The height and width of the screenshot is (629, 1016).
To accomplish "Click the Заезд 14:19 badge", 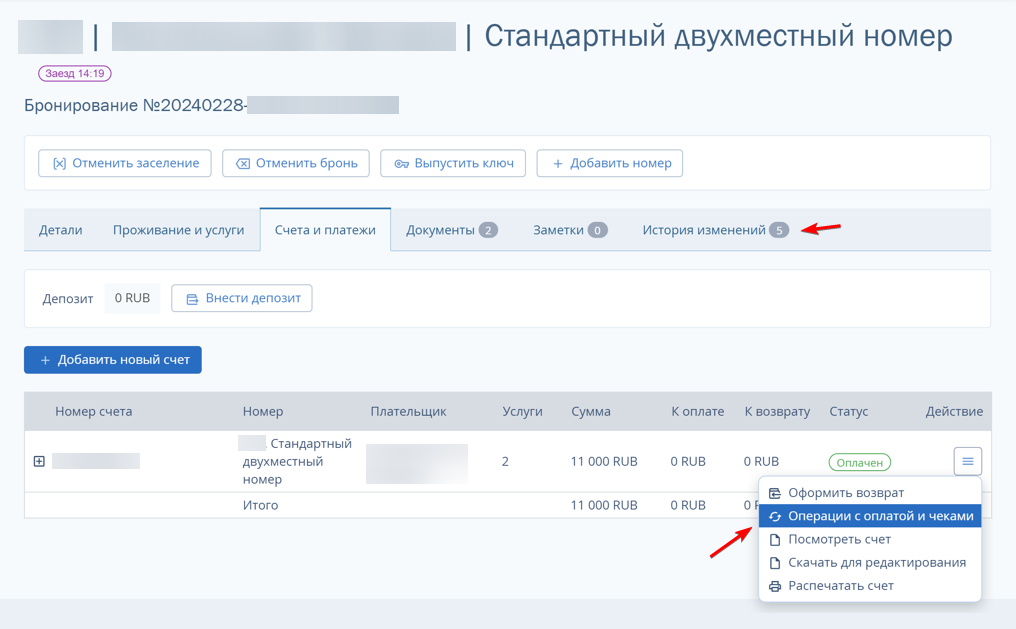I will click(75, 73).
